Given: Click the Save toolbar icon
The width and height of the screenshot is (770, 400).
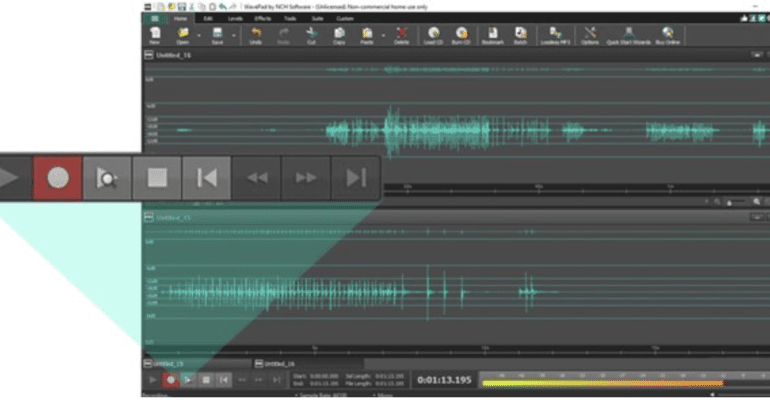Looking at the screenshot, I should 217,36.
